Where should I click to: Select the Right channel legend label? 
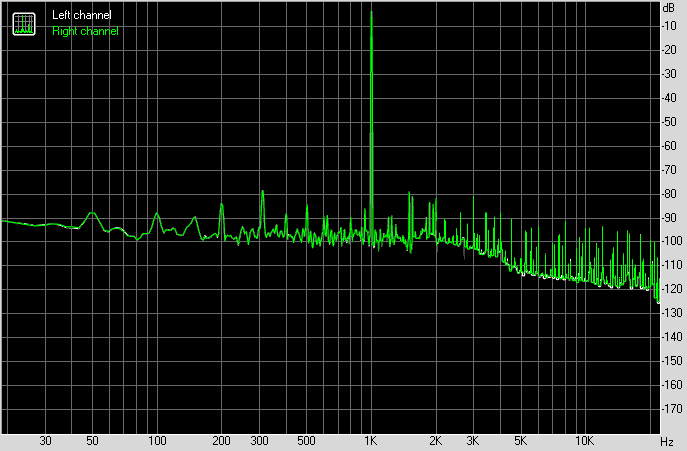[x=85, y=31]
